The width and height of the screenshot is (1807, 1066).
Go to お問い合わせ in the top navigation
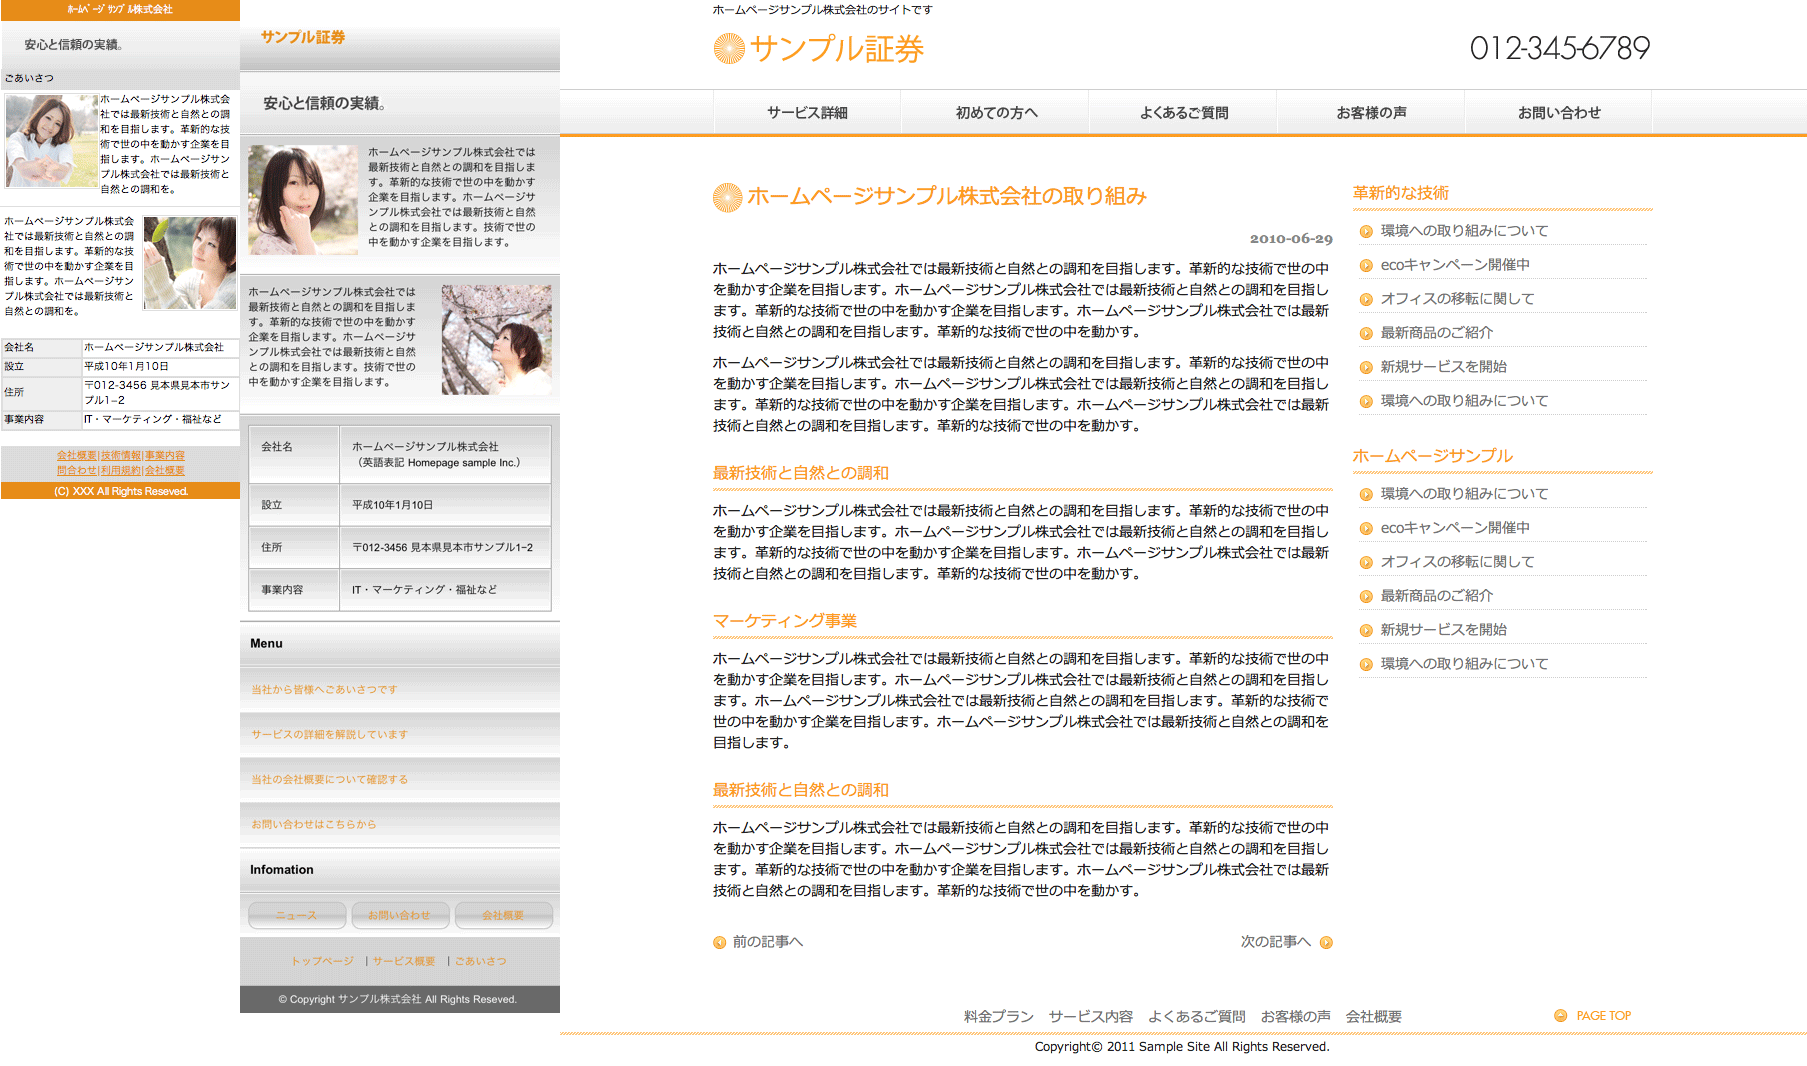[x=1558, y=113]
